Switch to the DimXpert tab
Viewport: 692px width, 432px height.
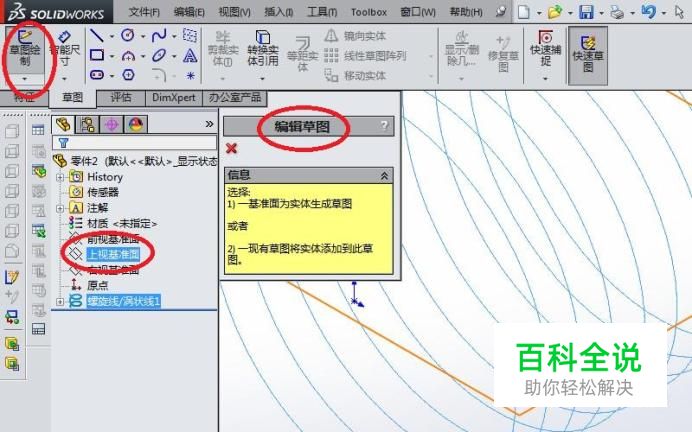174,98
